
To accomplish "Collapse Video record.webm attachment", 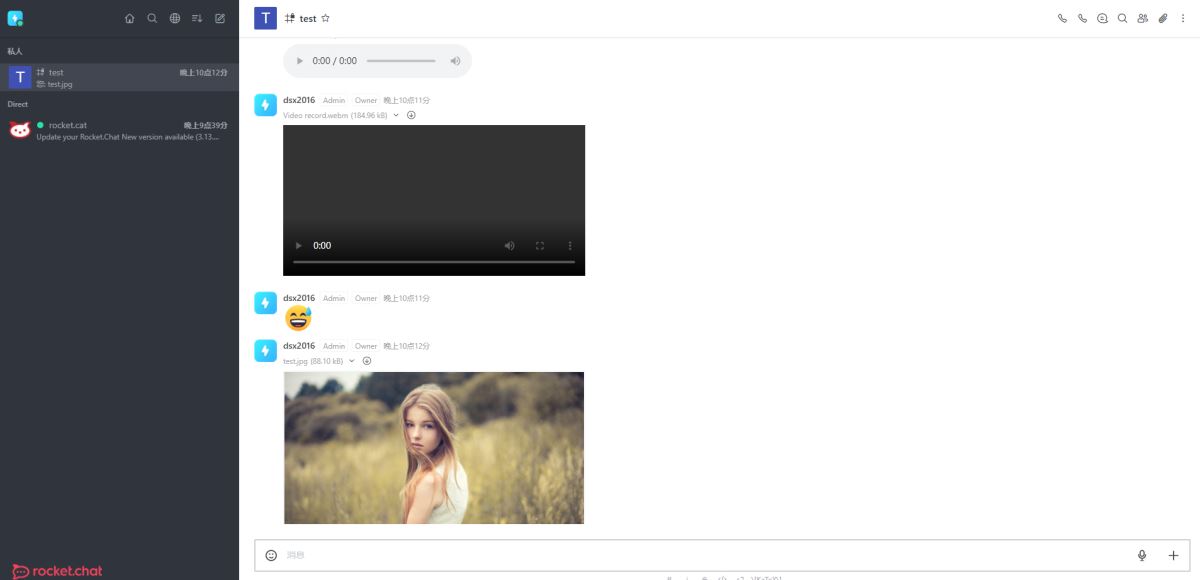I will pos(396,115).
